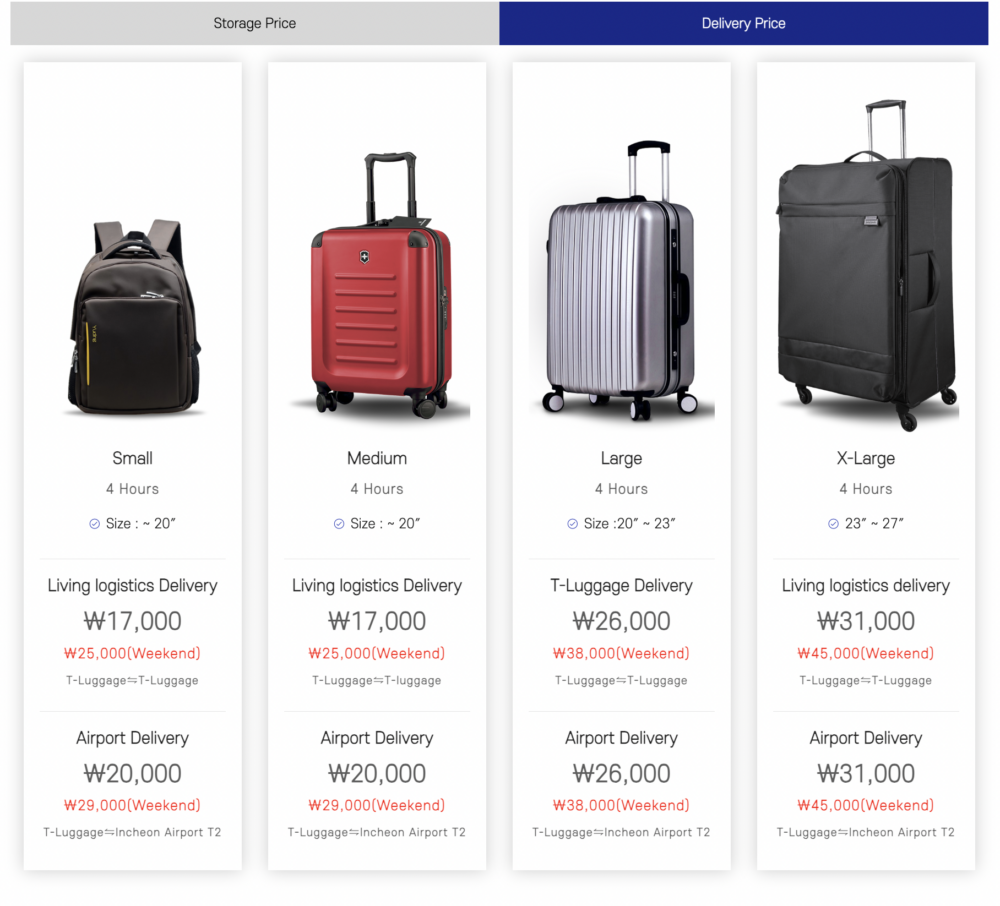This screenshot has width=1000, height=906.
Task: Click the Medium heading
Action: coord(377,458)
